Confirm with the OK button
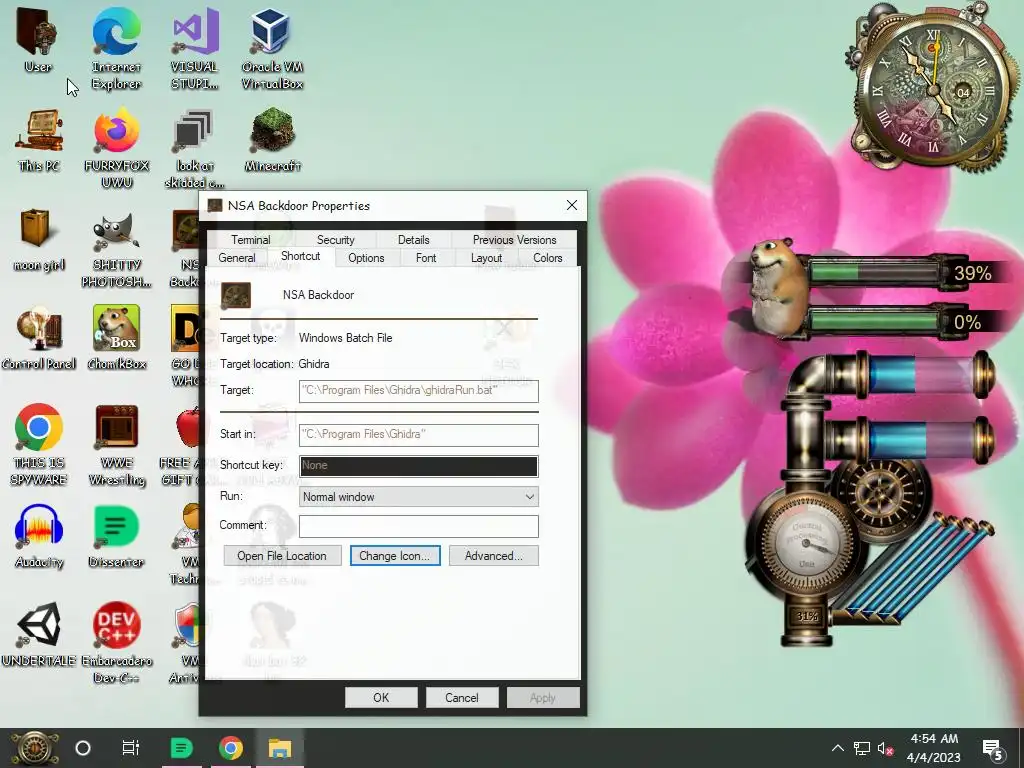The width and height of the screenshot is (1024, 768). pyautogui.click(x=381, y=697)
